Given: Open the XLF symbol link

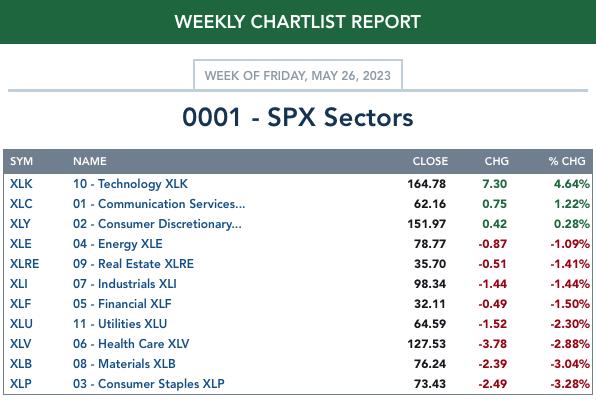Looking at the screenshot, I should point(20,304).
